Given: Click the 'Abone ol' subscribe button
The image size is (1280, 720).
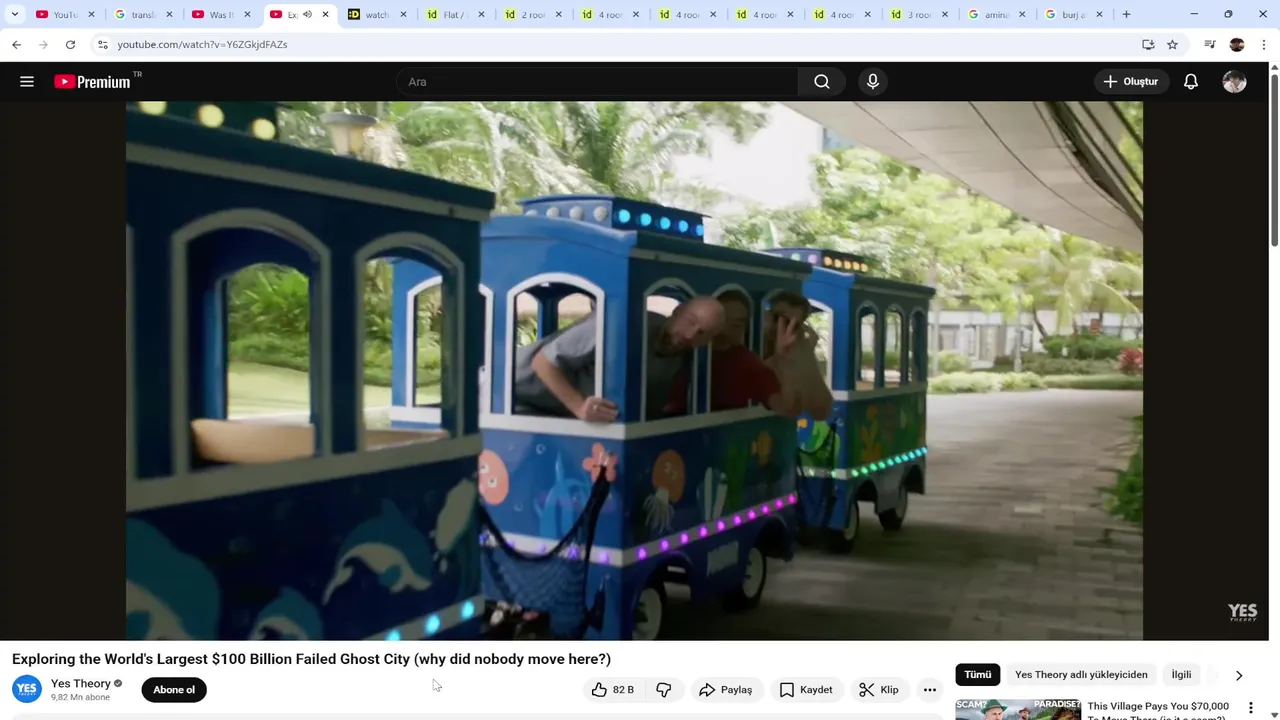Looking at the screenshot, I should pyautogui.click(x=174, y=690).
